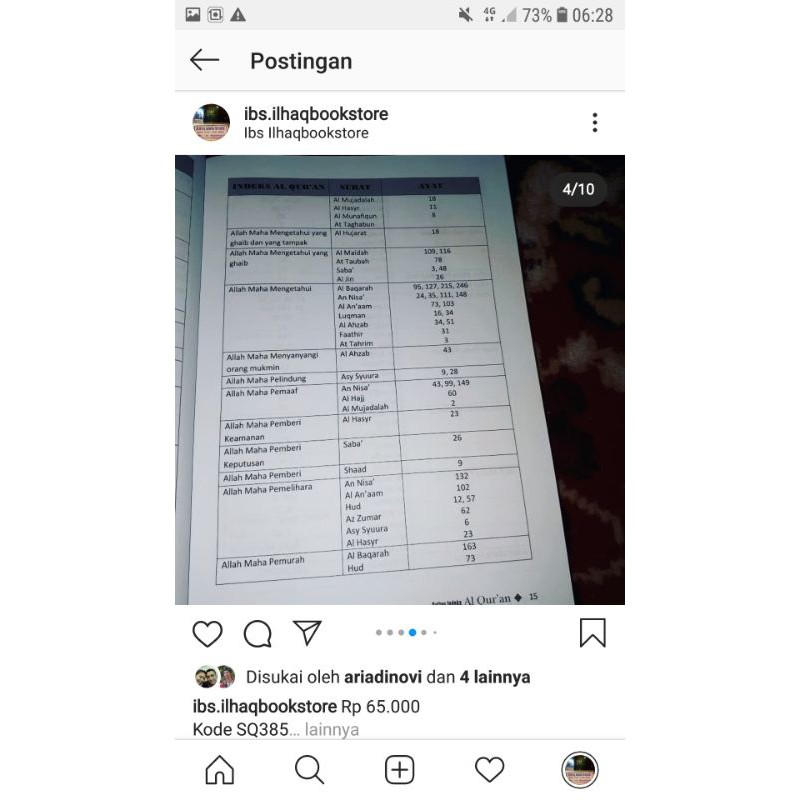This screenshot has height=800, width=800.
Task: Open ariadinovi profile from likes
Action: [x=383, y=677]
